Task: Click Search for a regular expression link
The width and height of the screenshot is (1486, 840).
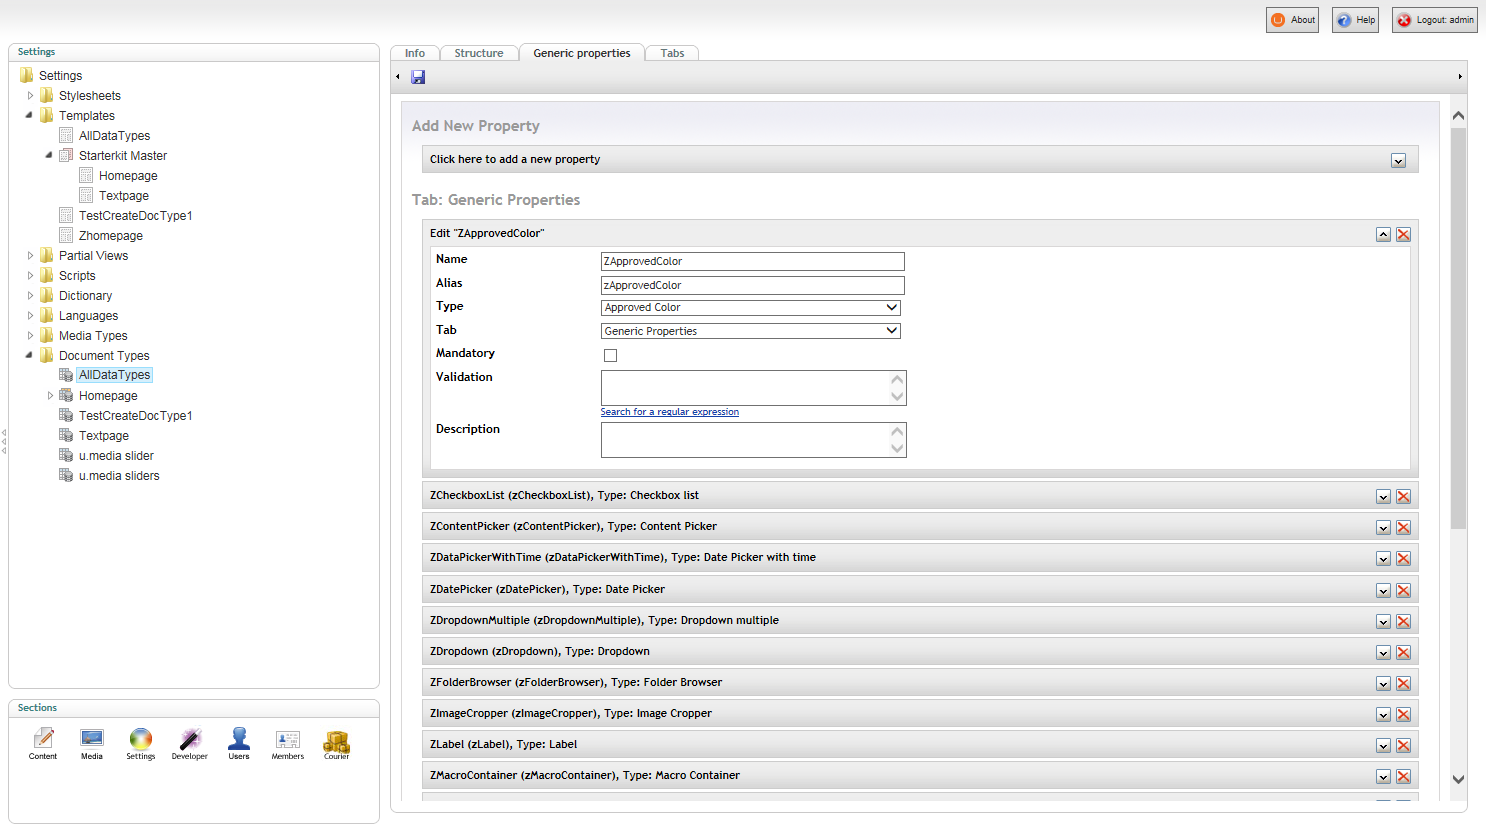Action: (x=670, y=412)
